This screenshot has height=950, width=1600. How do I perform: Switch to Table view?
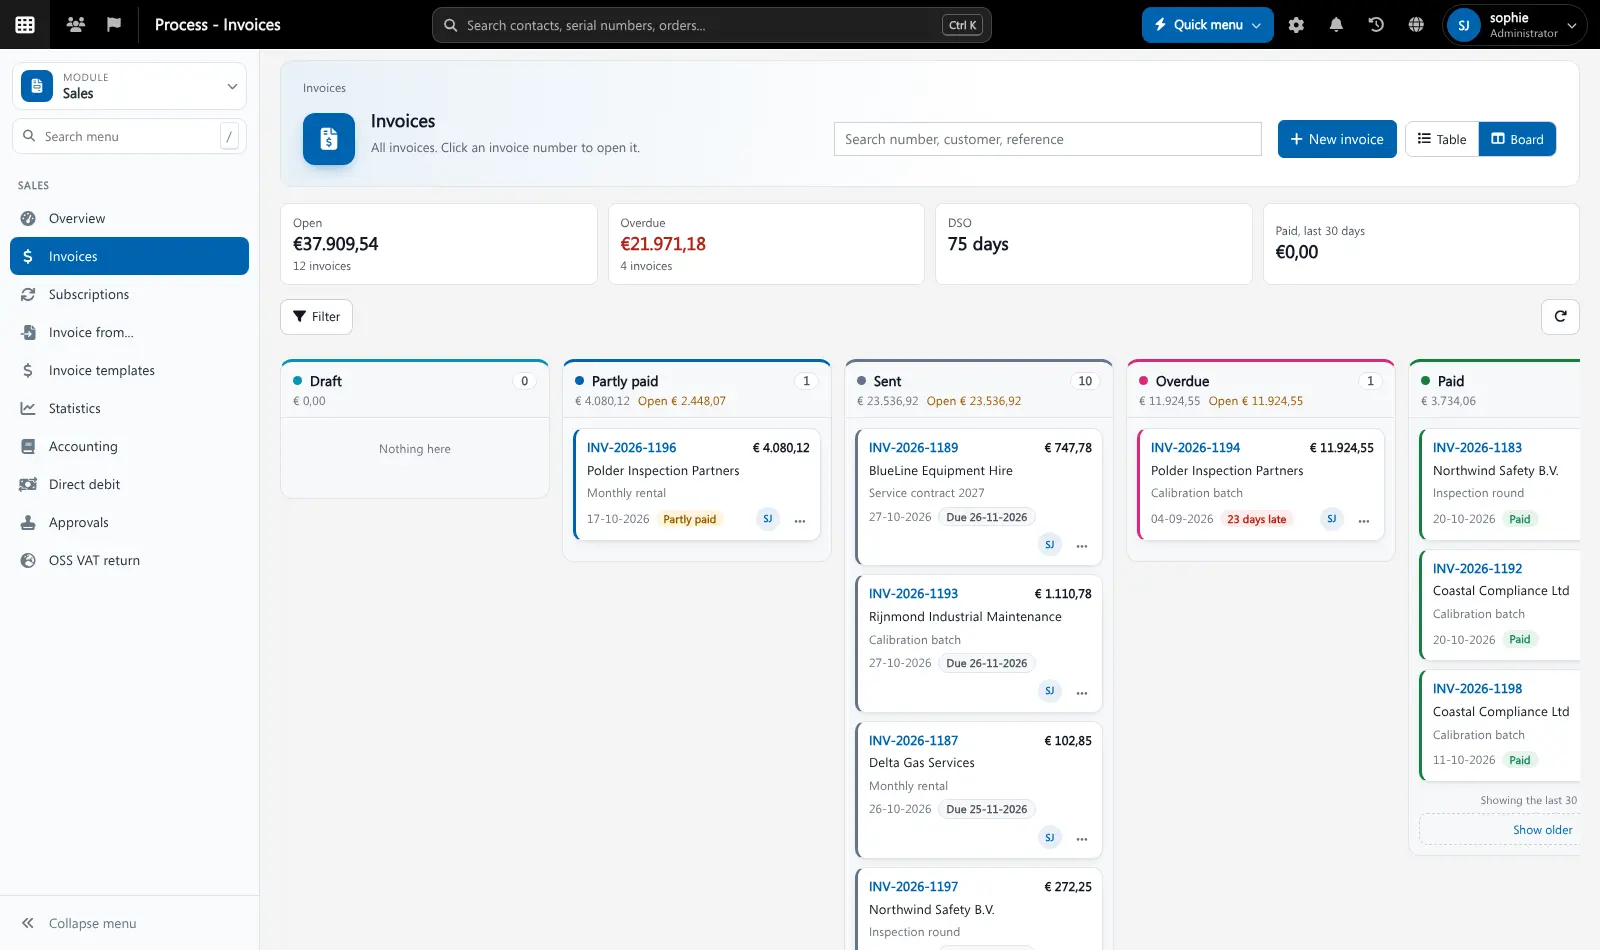tap(1442, 139)
